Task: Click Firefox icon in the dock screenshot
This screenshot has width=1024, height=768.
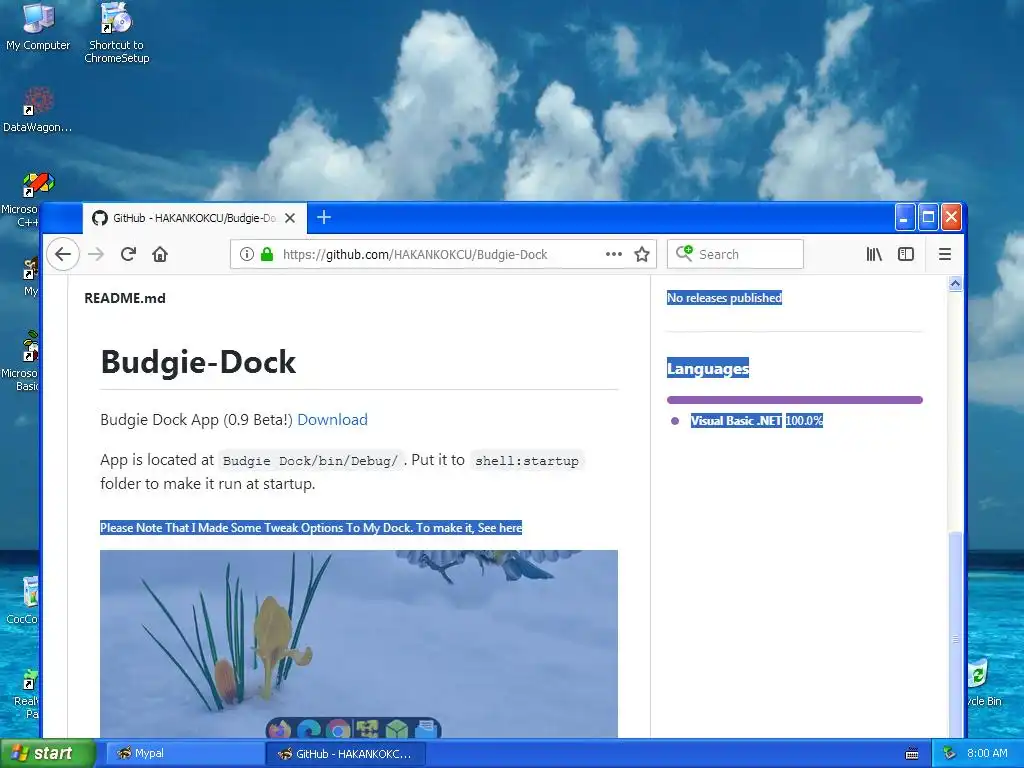Action: tap(279, 728)
